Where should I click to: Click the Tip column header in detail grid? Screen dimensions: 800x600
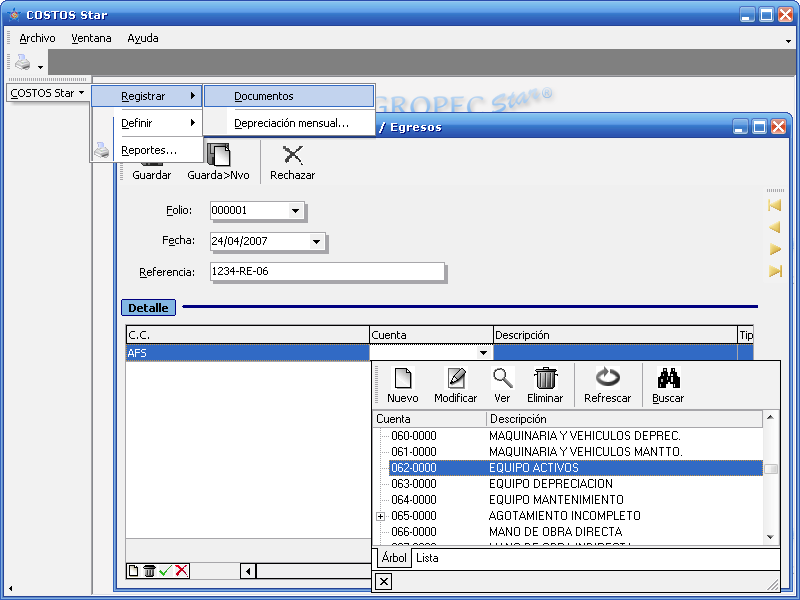pos(745,335)
